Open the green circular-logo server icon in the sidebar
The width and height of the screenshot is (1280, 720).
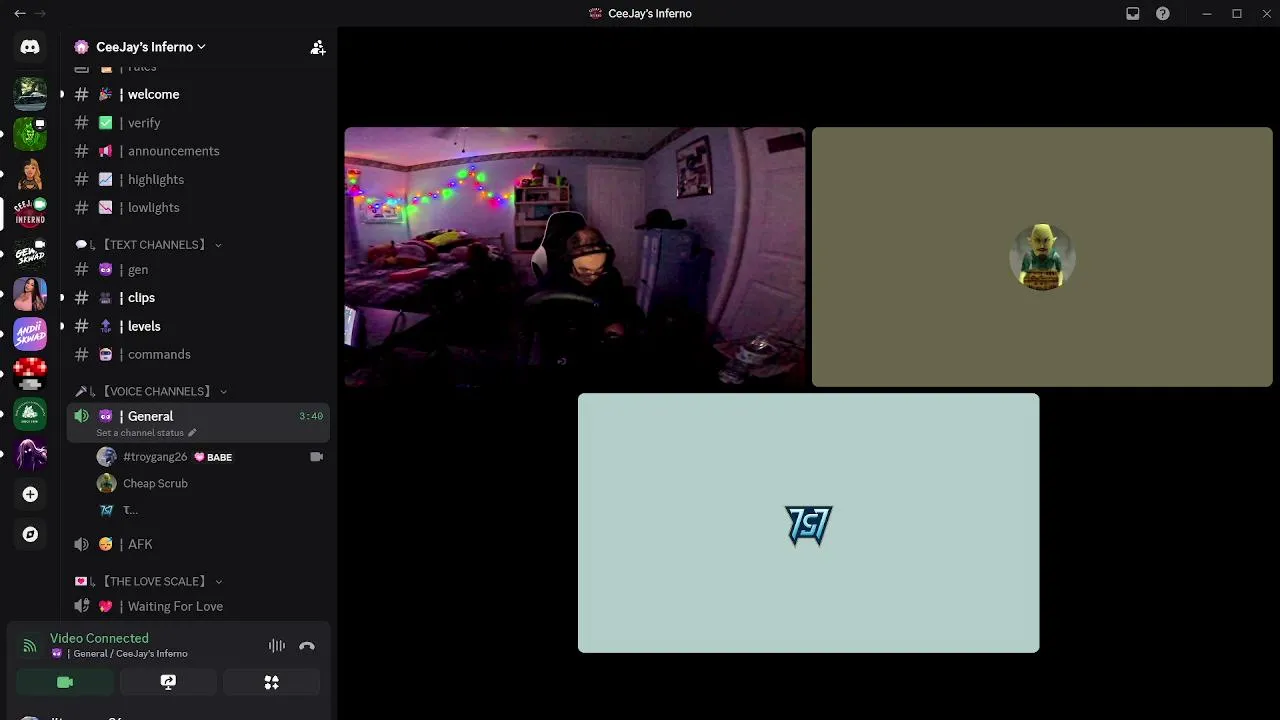(x=30, y=413)
